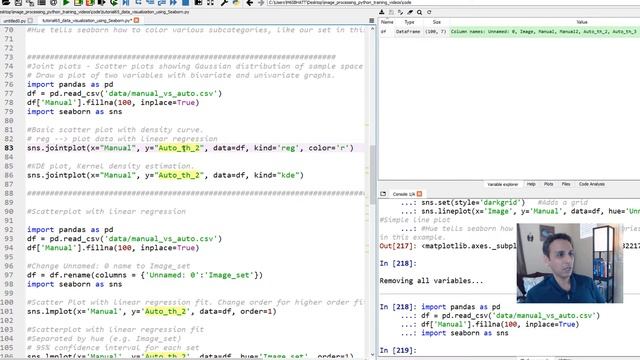Click line number 83 in the gutter
The height and width of the screenshot is (360, 640).
[9, 148]
